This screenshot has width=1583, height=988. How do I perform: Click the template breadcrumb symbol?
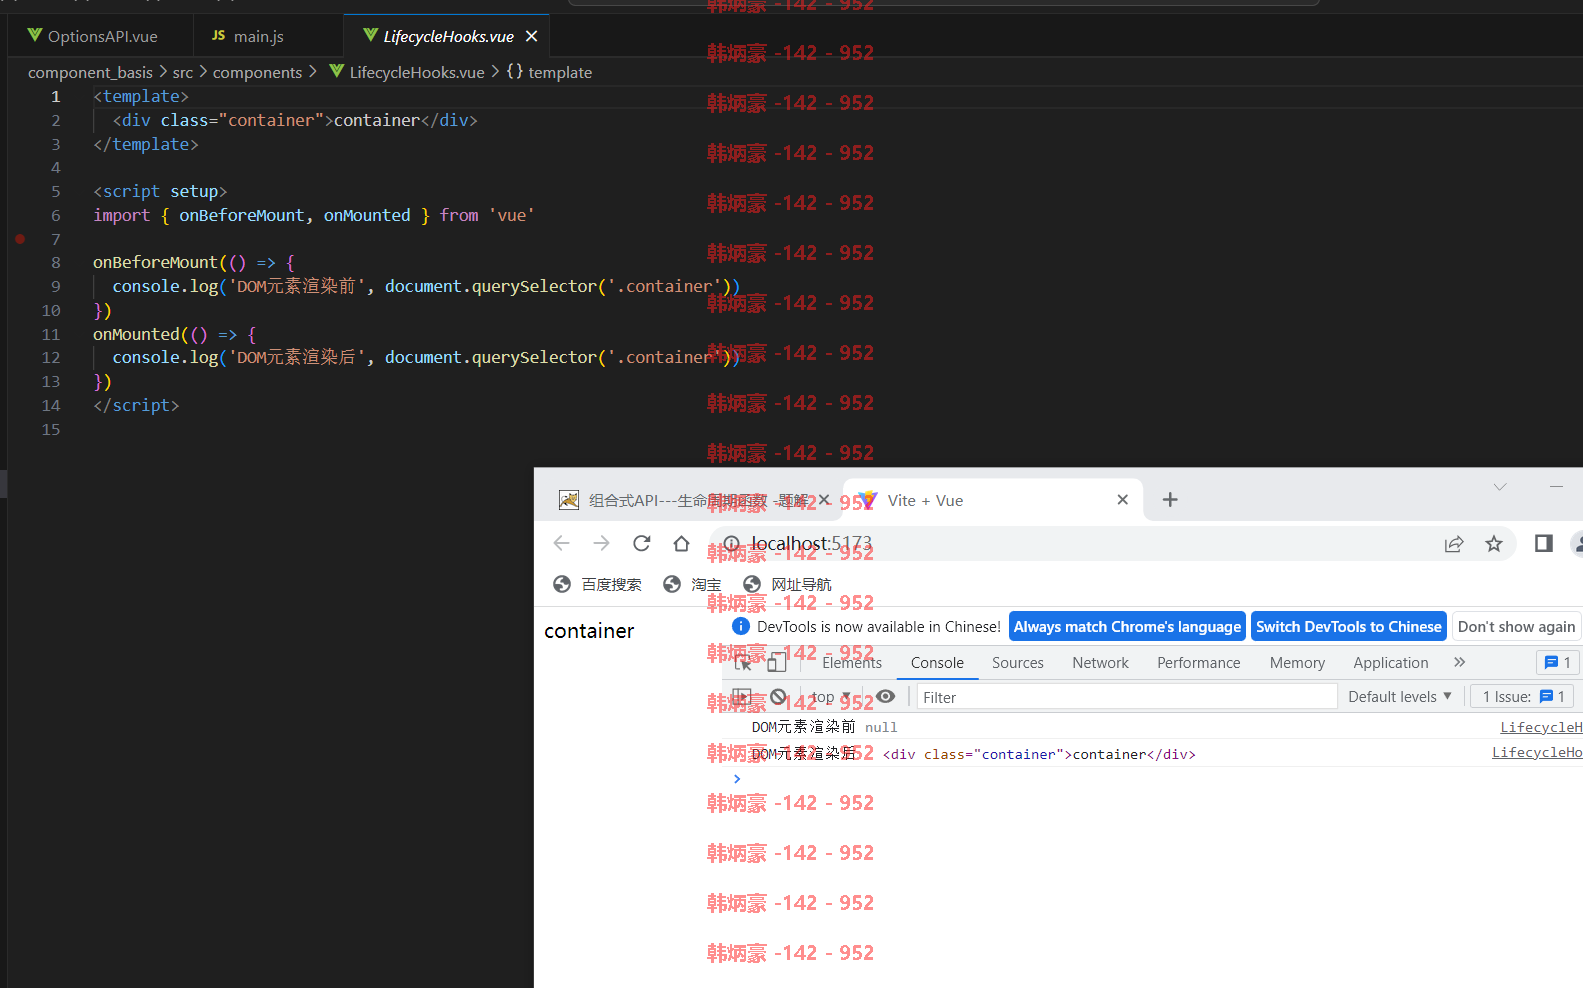click(x=549, y=72)
